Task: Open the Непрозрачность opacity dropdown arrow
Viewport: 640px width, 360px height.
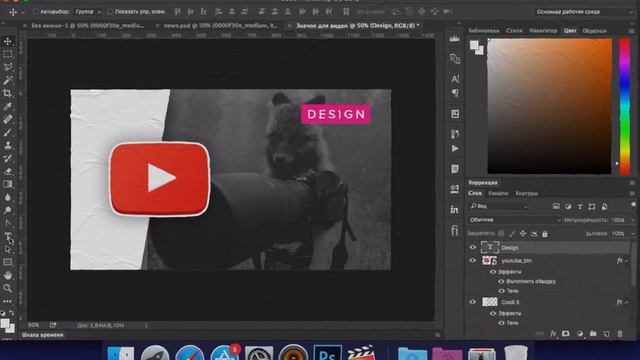Action: pyautogui.click(x=633, y=220)
